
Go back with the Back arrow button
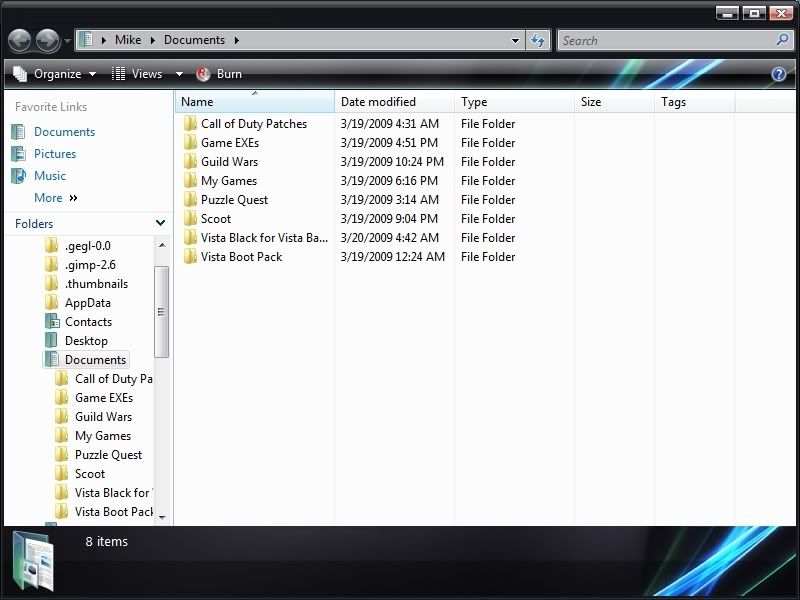click(20, 40)
